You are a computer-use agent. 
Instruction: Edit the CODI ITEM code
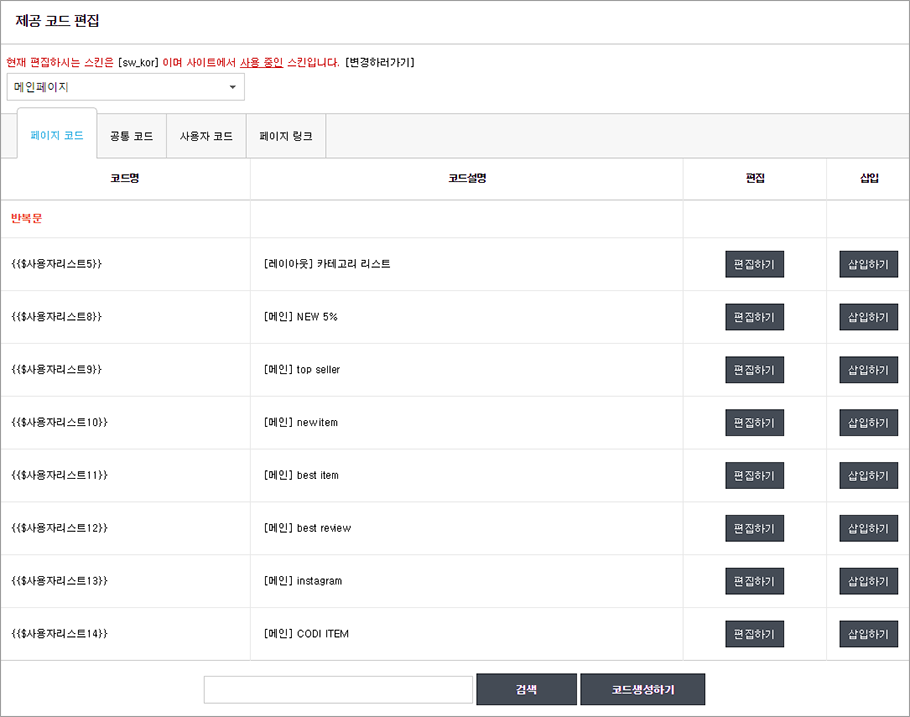[754, 634]
